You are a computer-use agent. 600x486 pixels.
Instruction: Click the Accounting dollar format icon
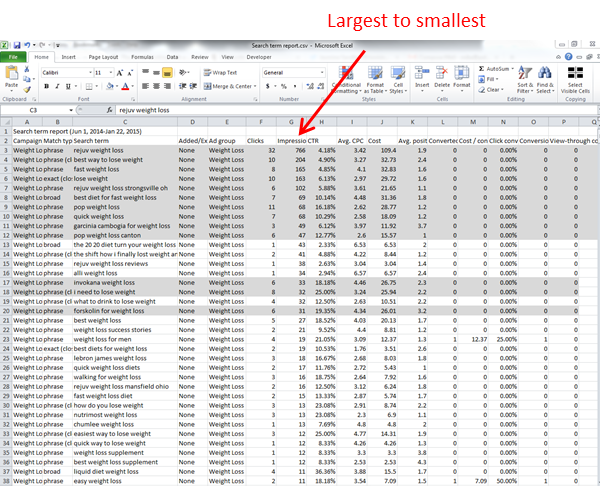[267, 86]
